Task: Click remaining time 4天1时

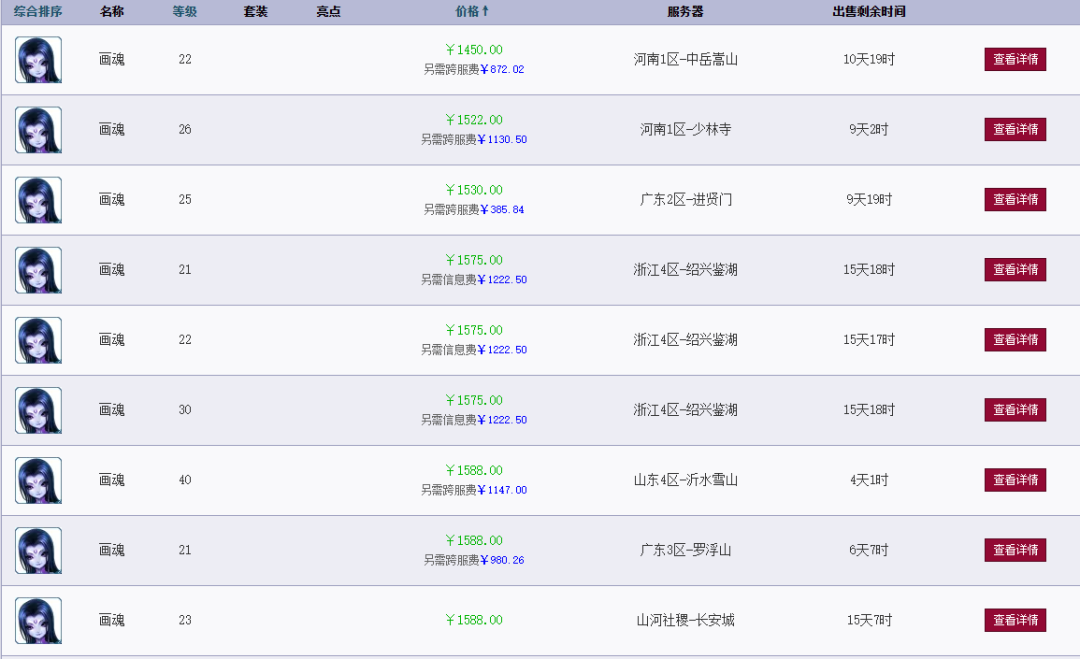Action: click(x=869, y=480)
